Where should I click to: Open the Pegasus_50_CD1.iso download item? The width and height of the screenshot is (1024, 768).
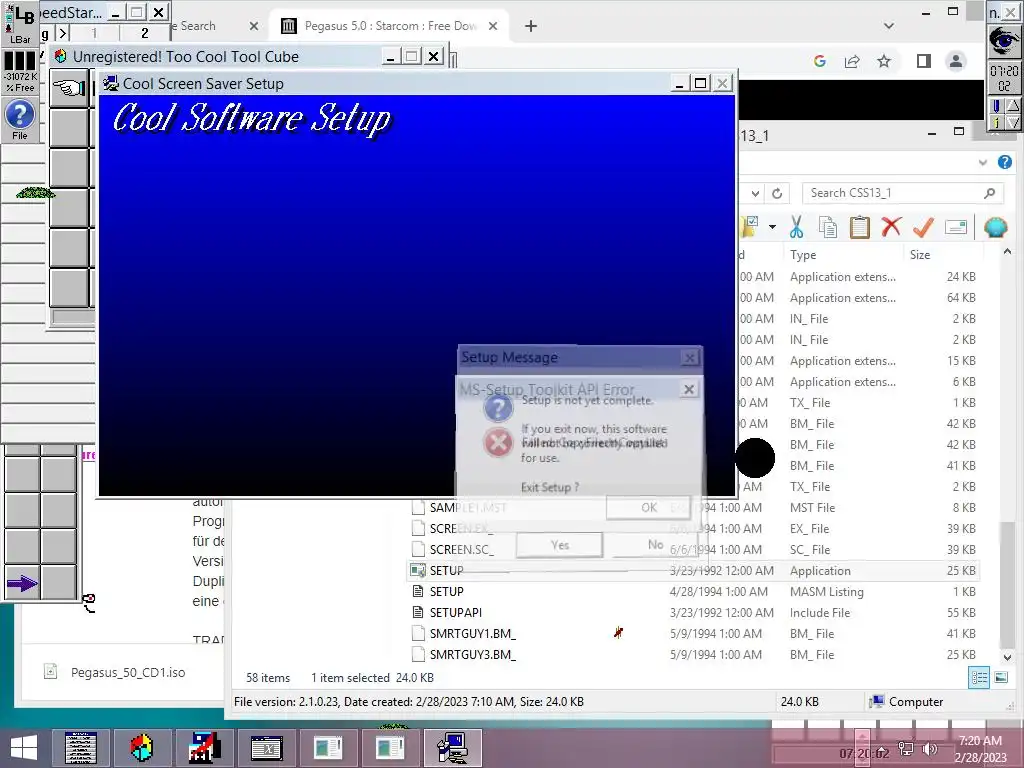pos(115,672)
